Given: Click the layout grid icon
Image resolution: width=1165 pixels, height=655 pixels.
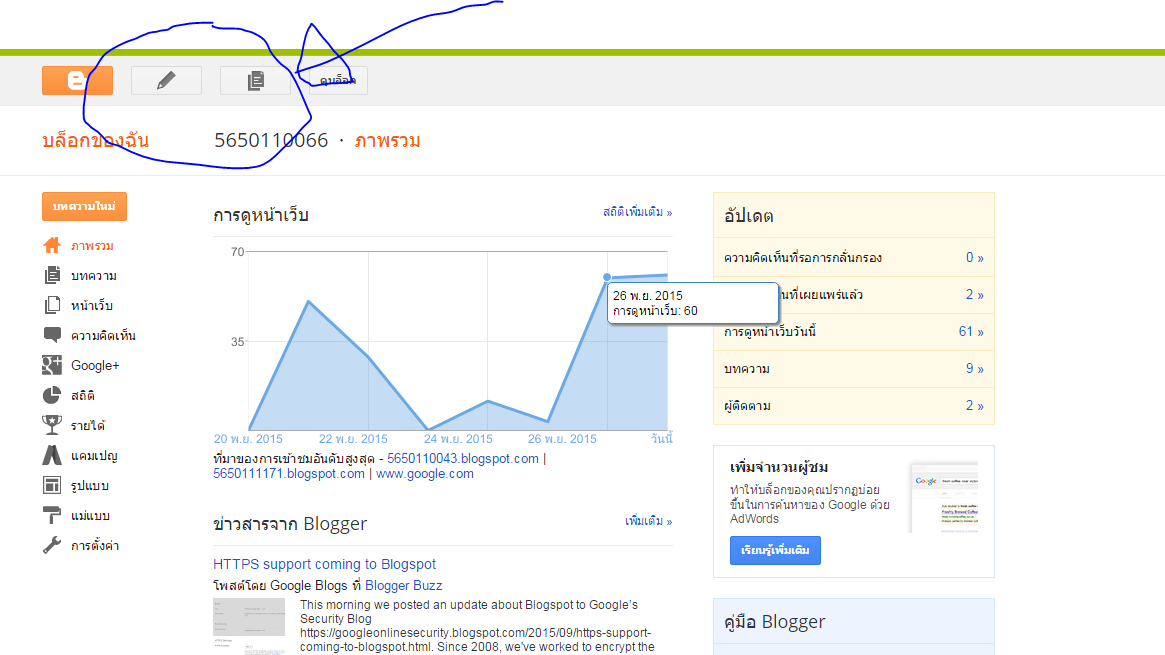Looking at the screenshot, I should tap(52, 485).
